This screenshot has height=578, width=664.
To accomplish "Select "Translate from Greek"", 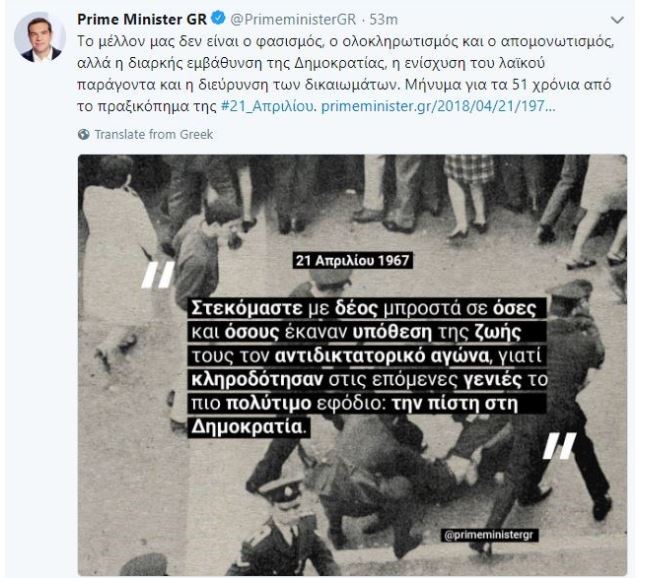I will (154, 134).
